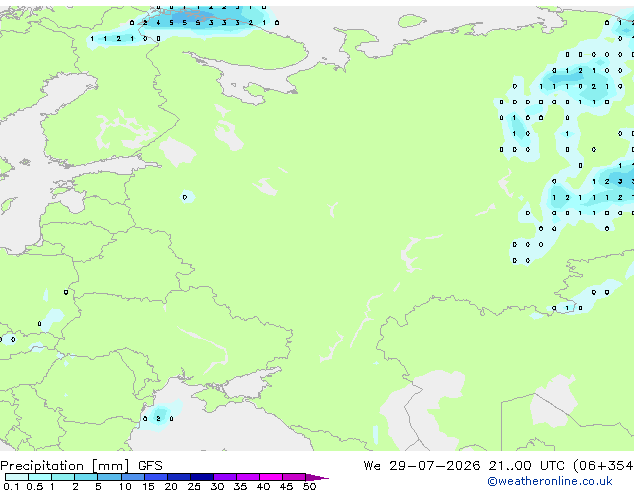Screen dimensions: 634x490
Task: Click the "GFS" model label
Action: pyautogui.click(x=150, y=466)
